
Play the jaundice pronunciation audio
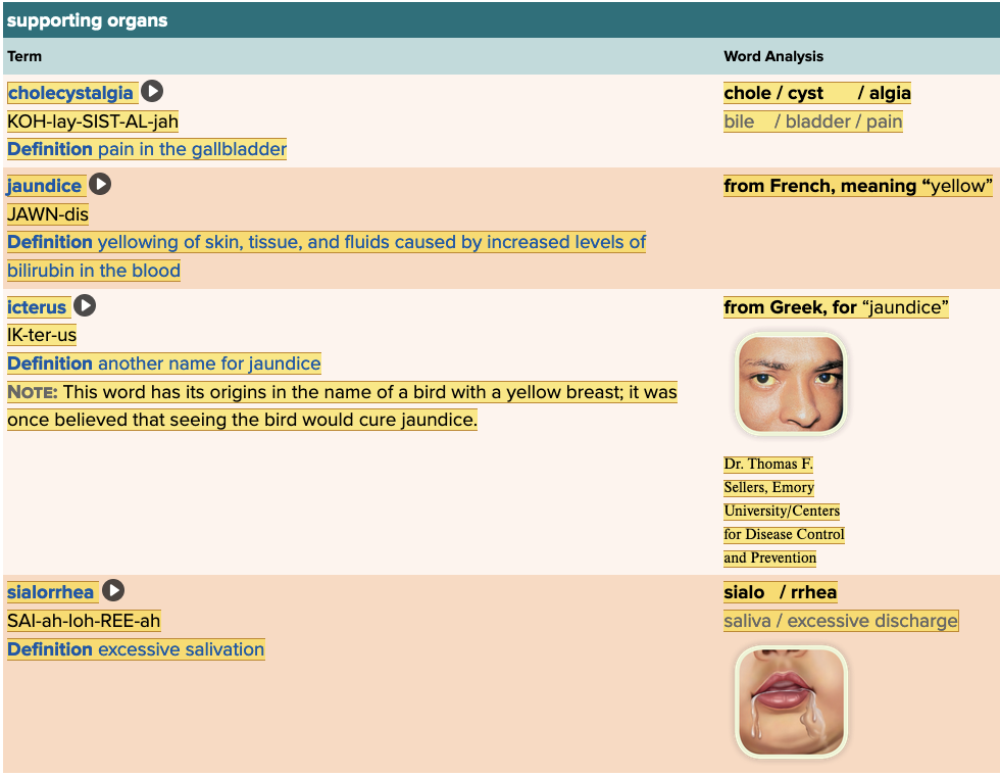pyautogui.click(x=100, y=185)
